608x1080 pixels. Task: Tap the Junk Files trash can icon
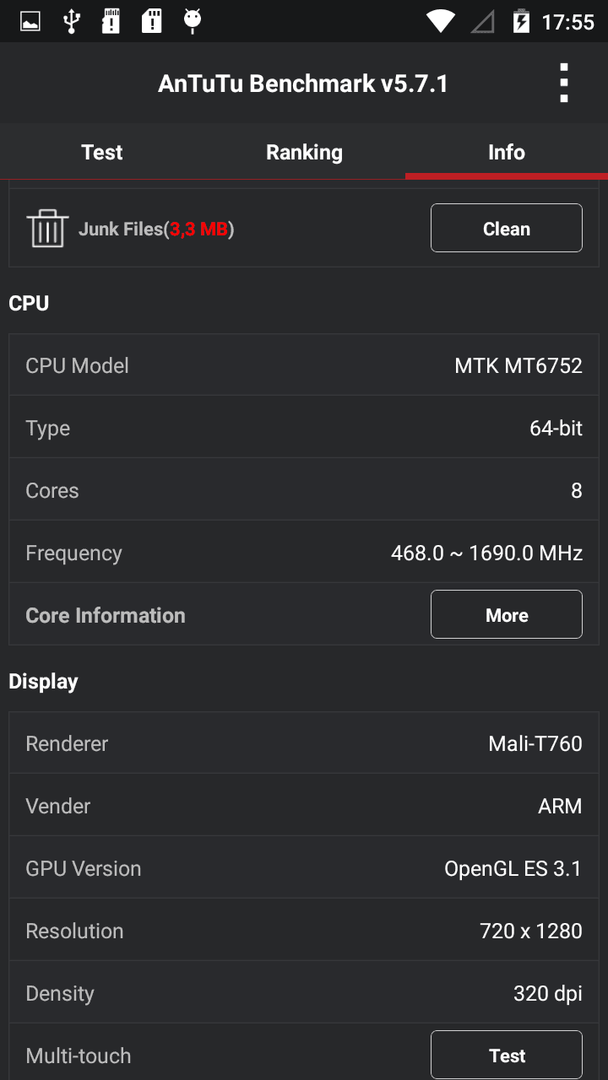(48, 228)
